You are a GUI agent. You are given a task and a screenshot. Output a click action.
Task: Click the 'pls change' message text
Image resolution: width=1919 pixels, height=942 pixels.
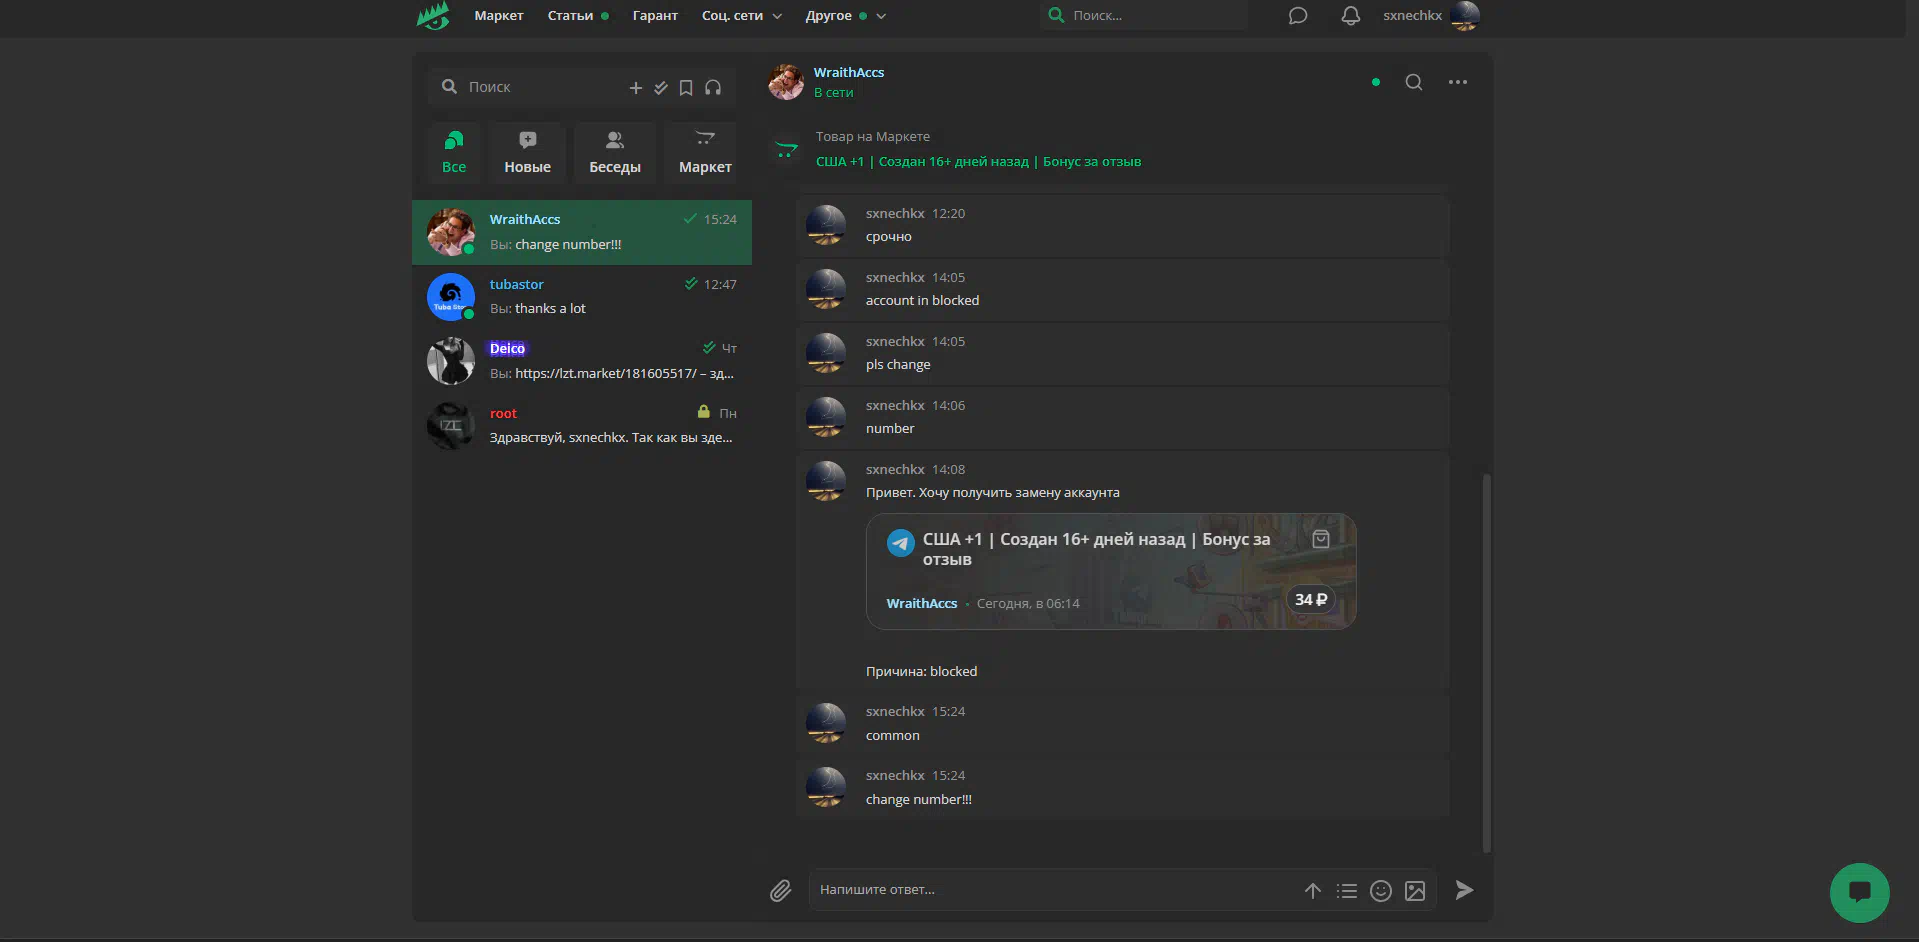tap(898, 365)
